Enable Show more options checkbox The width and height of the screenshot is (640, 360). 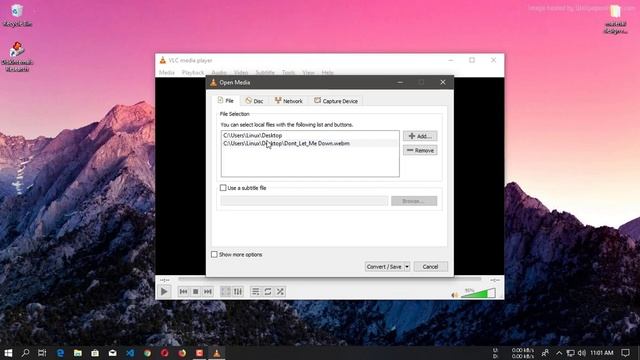click(x=214, y=254)
